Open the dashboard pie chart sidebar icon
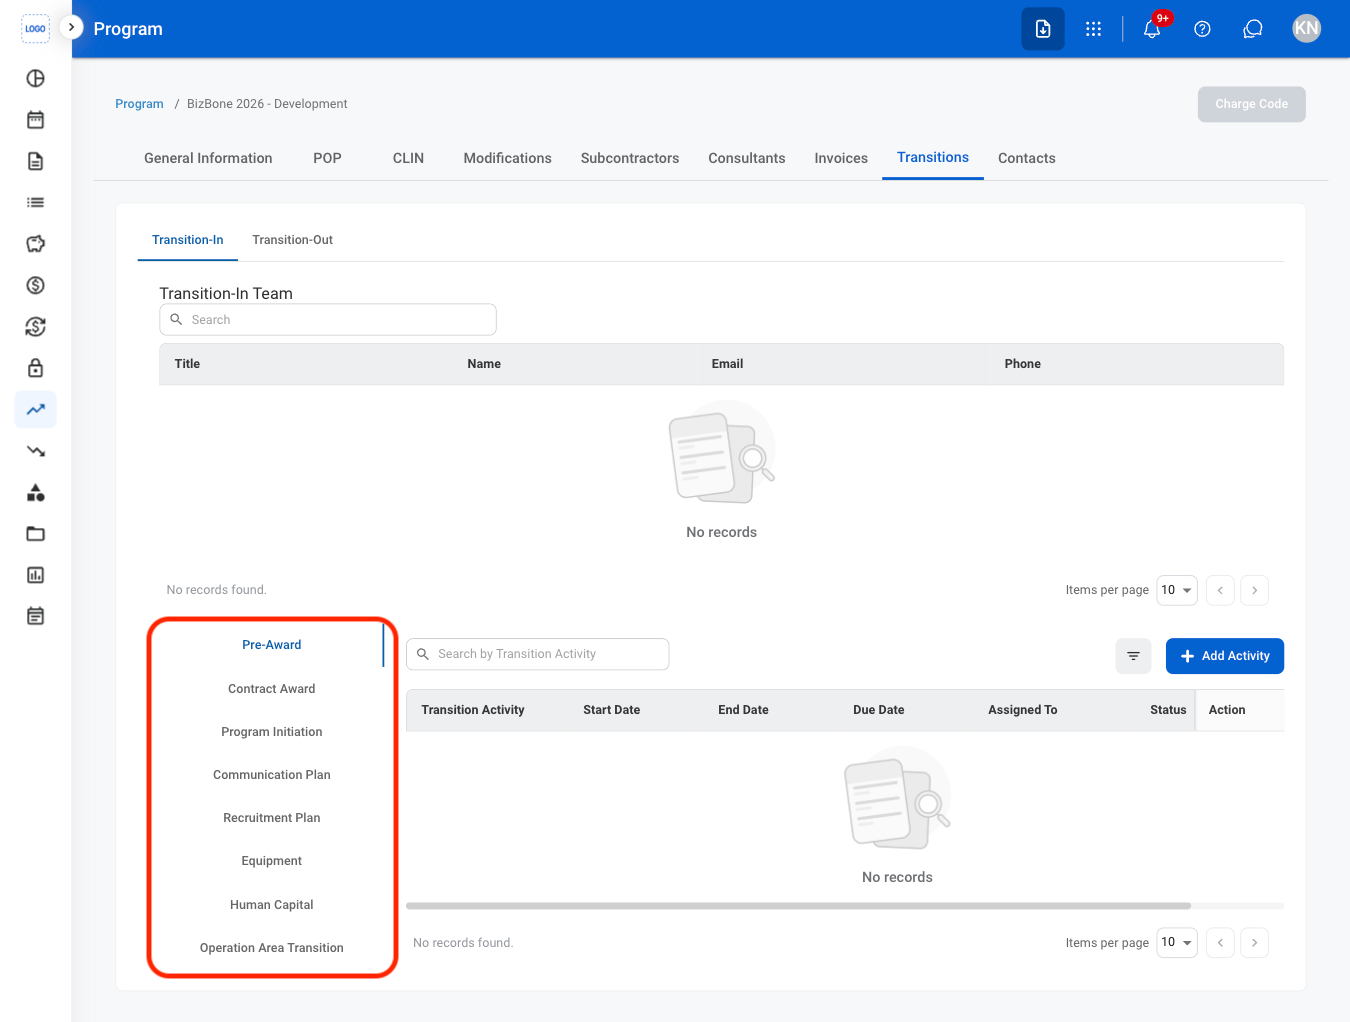The image size is (1350, 1022). (x=35, y=78)
